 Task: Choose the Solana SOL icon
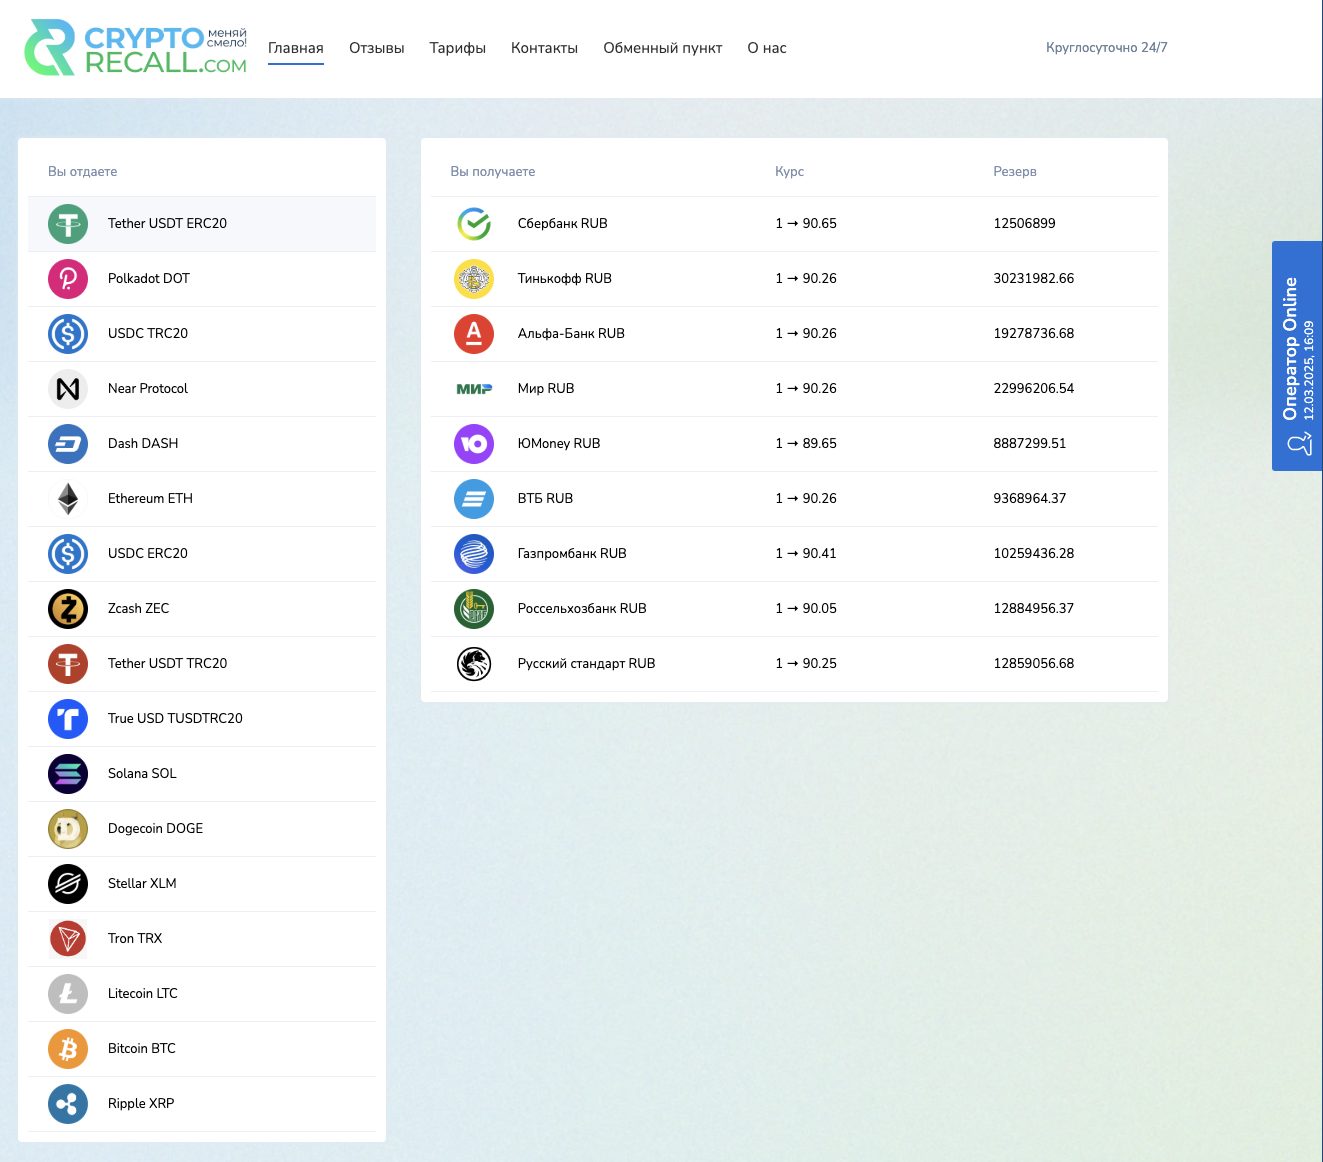click(68, 774)
